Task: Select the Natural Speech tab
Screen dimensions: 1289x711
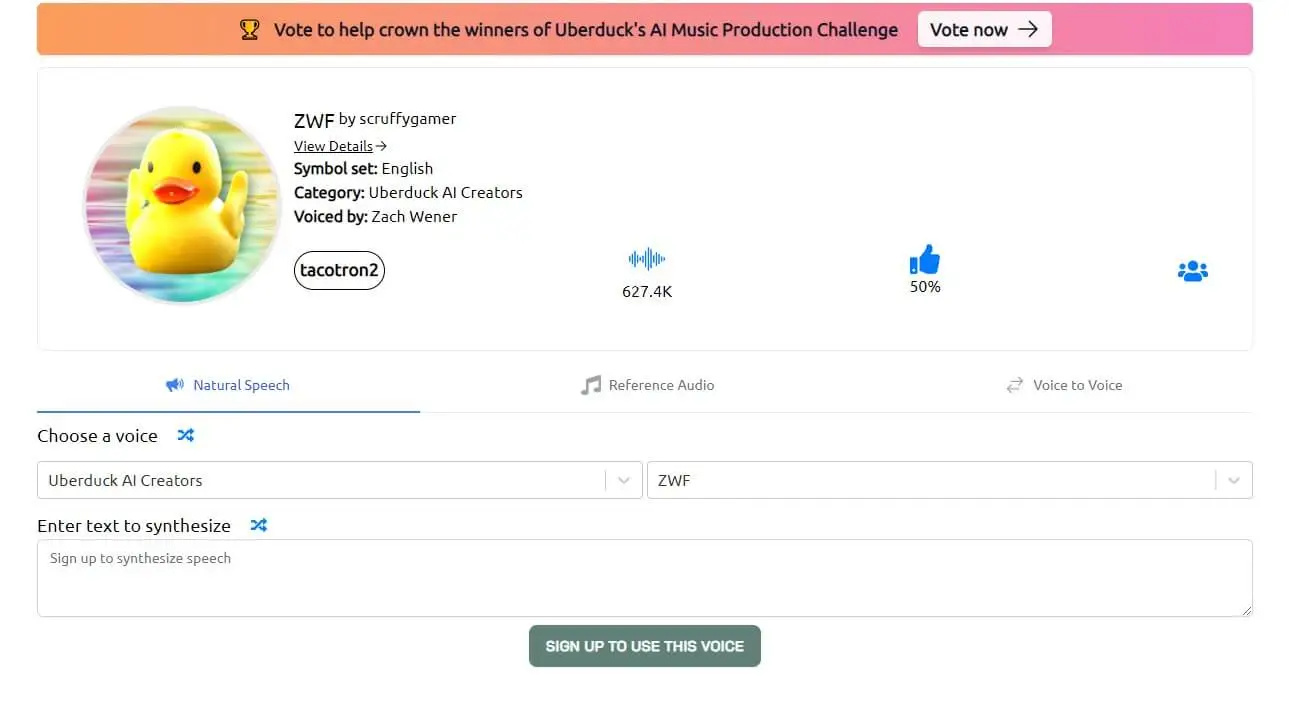Action: [x=241, y=385]
